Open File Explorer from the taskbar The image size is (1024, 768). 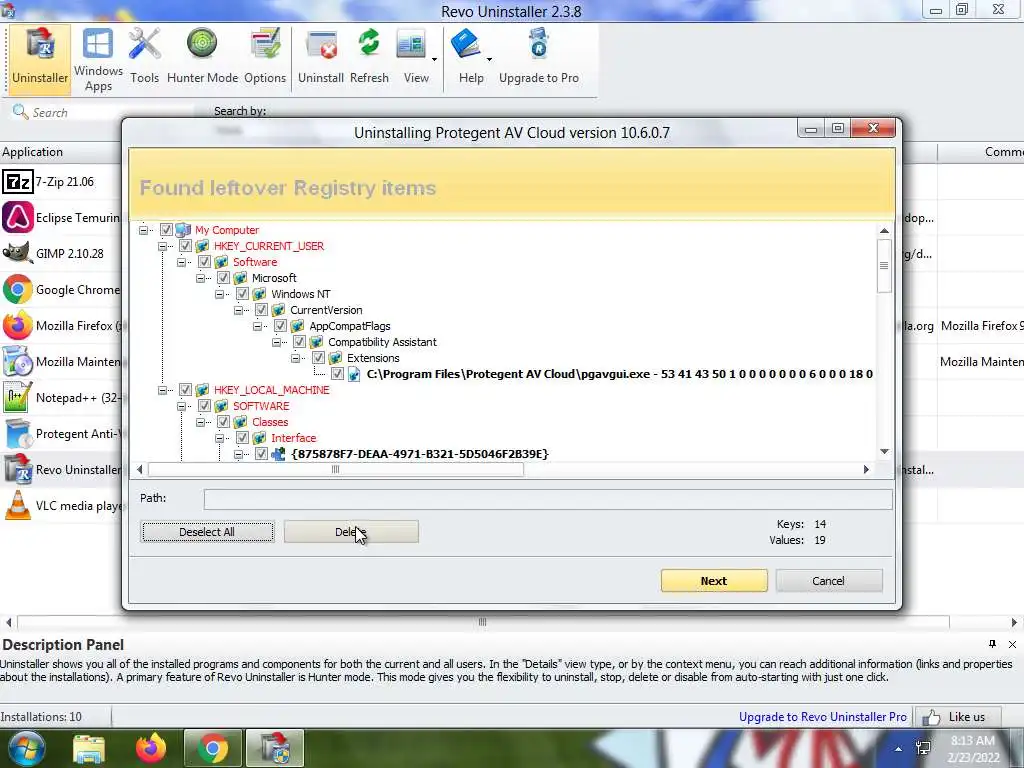coord(89,748)
